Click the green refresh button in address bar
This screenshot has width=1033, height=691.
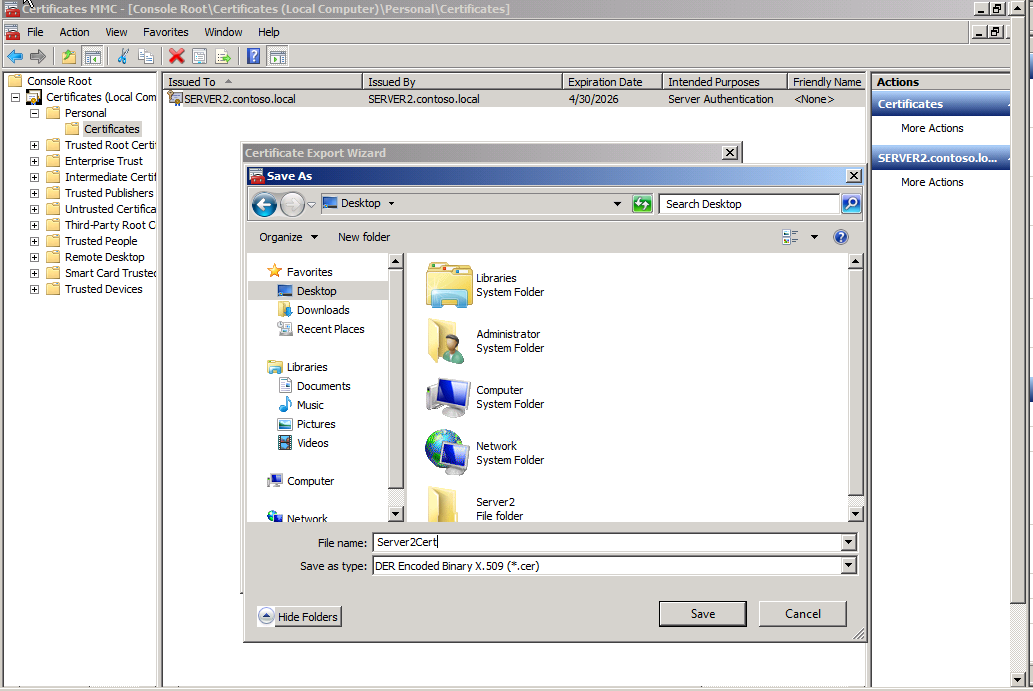[x=642, y=204]
